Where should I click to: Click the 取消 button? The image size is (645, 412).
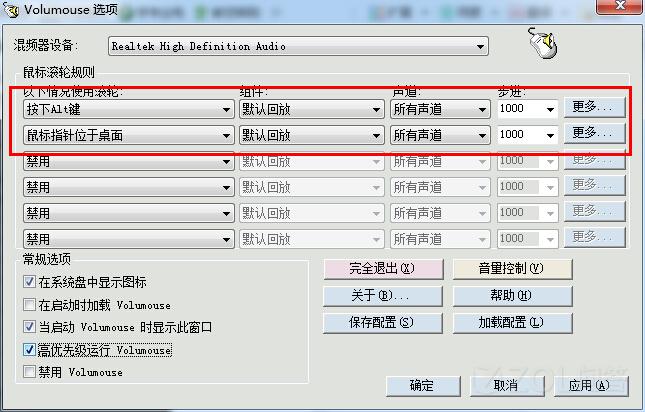point(508,386)
